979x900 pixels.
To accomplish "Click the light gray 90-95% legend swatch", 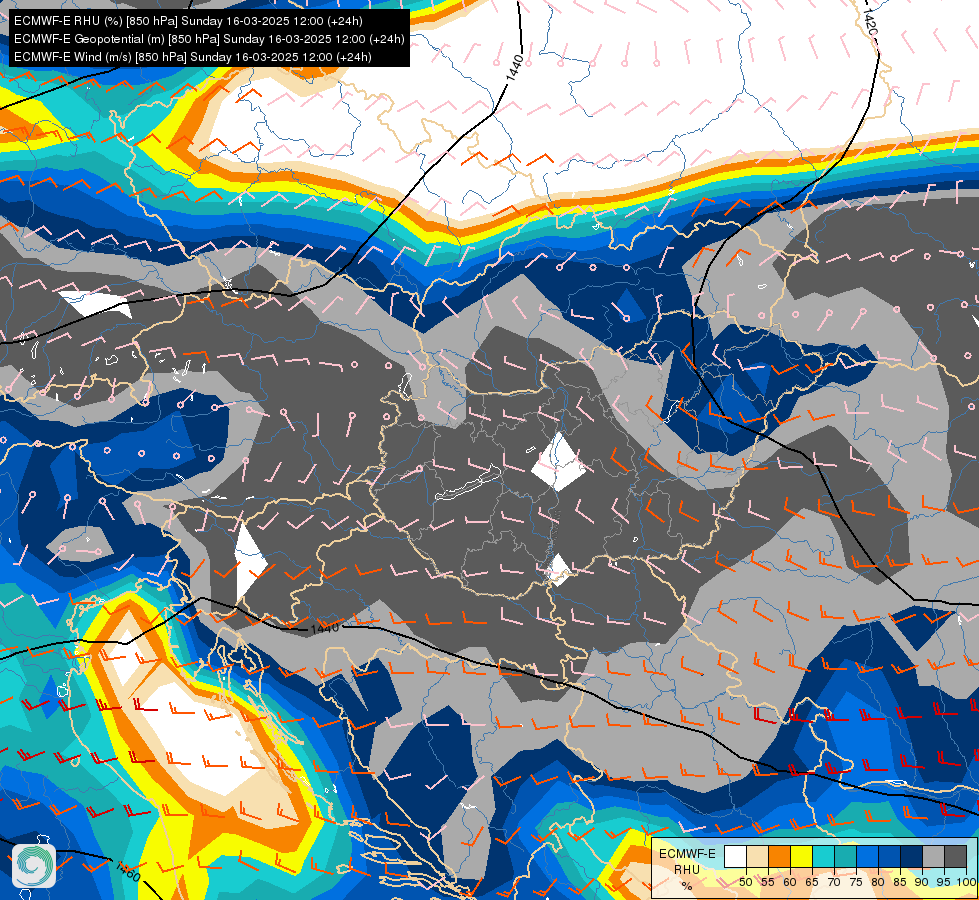I will click(x=933, y=856).
